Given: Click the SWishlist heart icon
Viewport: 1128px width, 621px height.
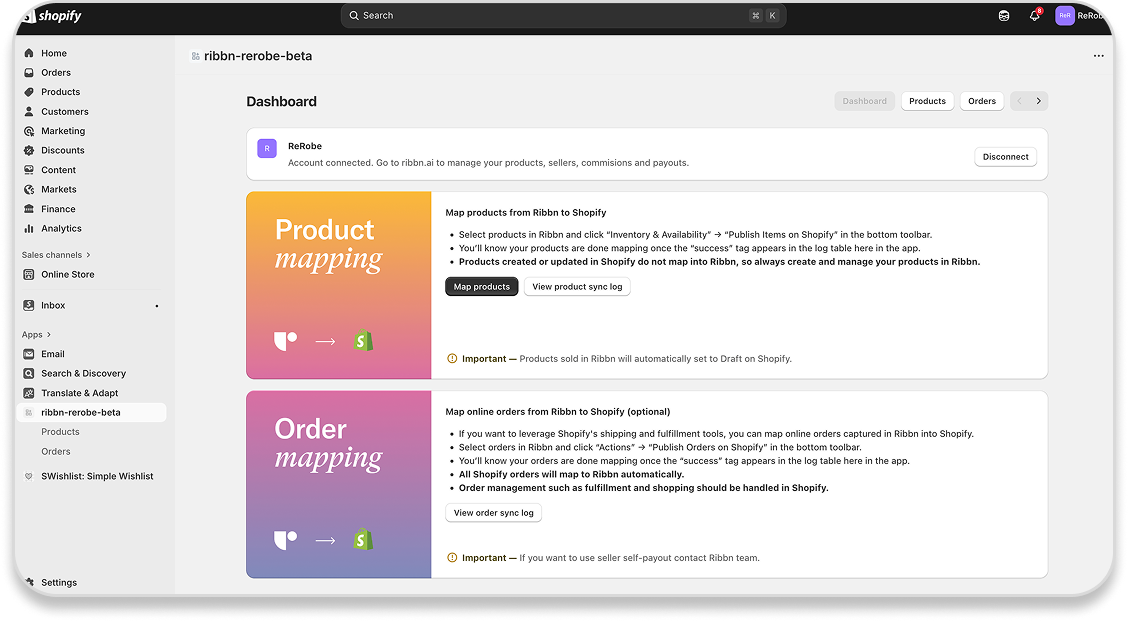Looking at the screenshot, I should [29, 476].
